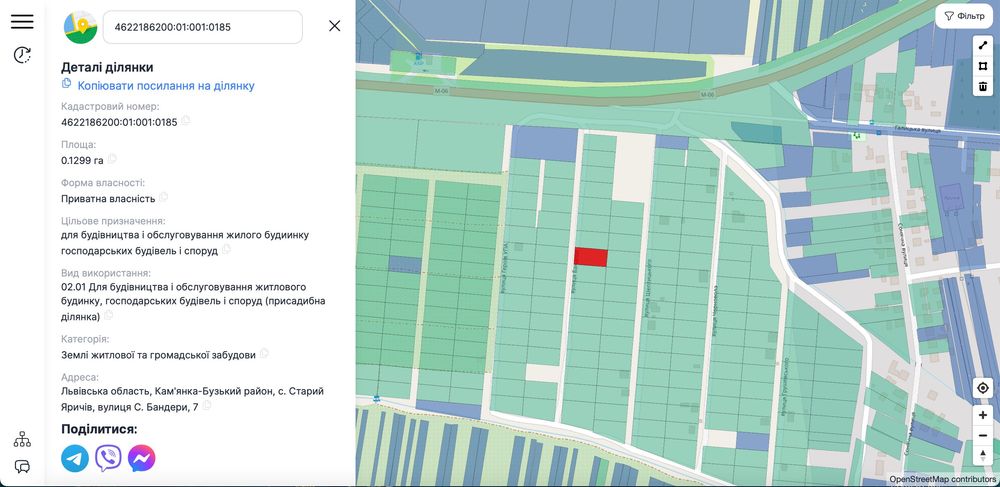
Task: Click the 'Деталі ділянки' heading
Action: tap(107, 68)
